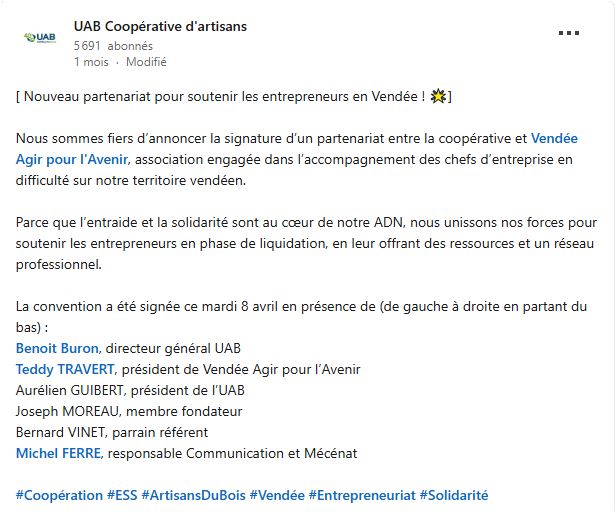
Task: Click the 'Modifié' edited label
Action: 146,62
